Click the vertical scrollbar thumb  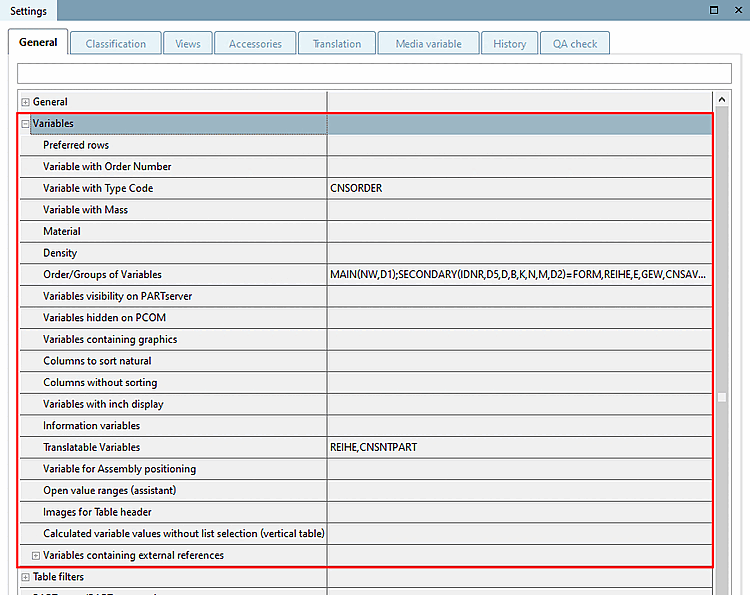pyautogui.click(x=722, y=397)
